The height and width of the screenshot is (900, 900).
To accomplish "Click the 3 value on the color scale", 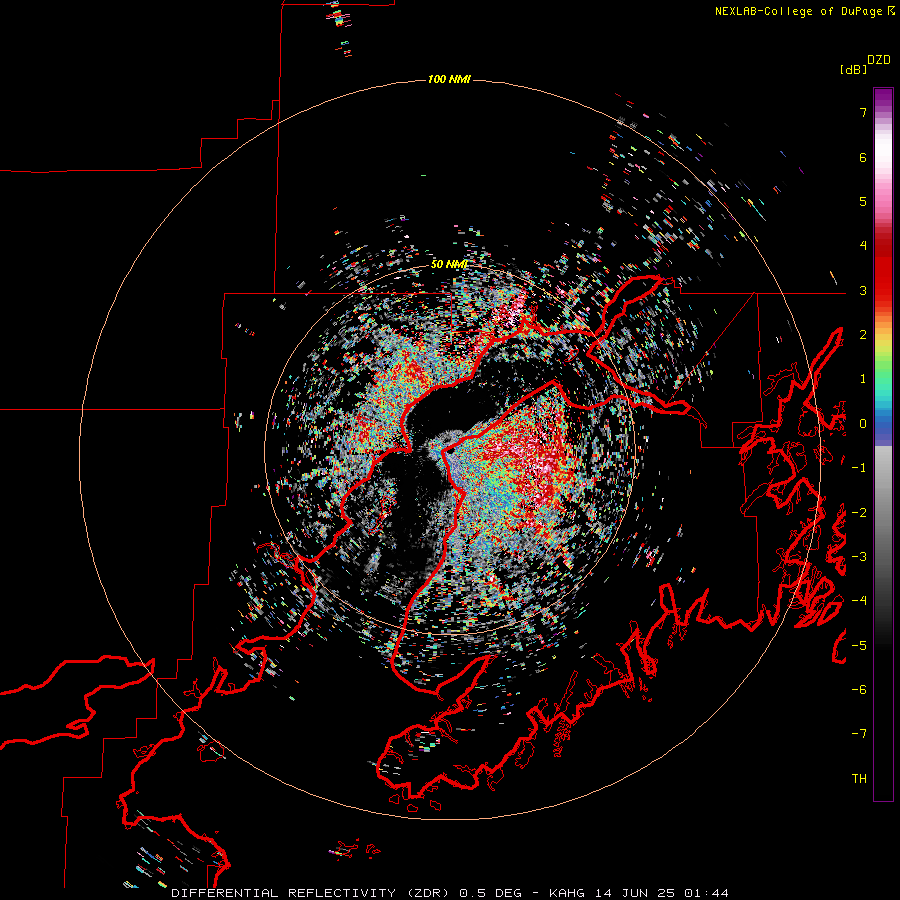I will pyautogui.click(x=863, y=290).
